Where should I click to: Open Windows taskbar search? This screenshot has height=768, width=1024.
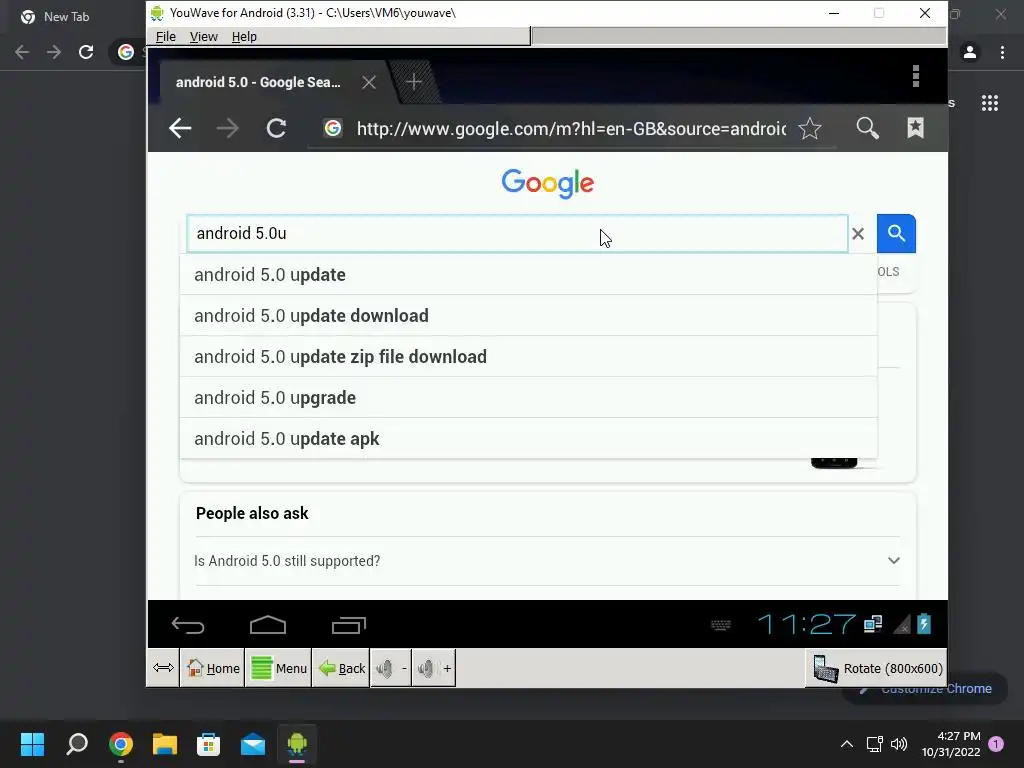77,744
